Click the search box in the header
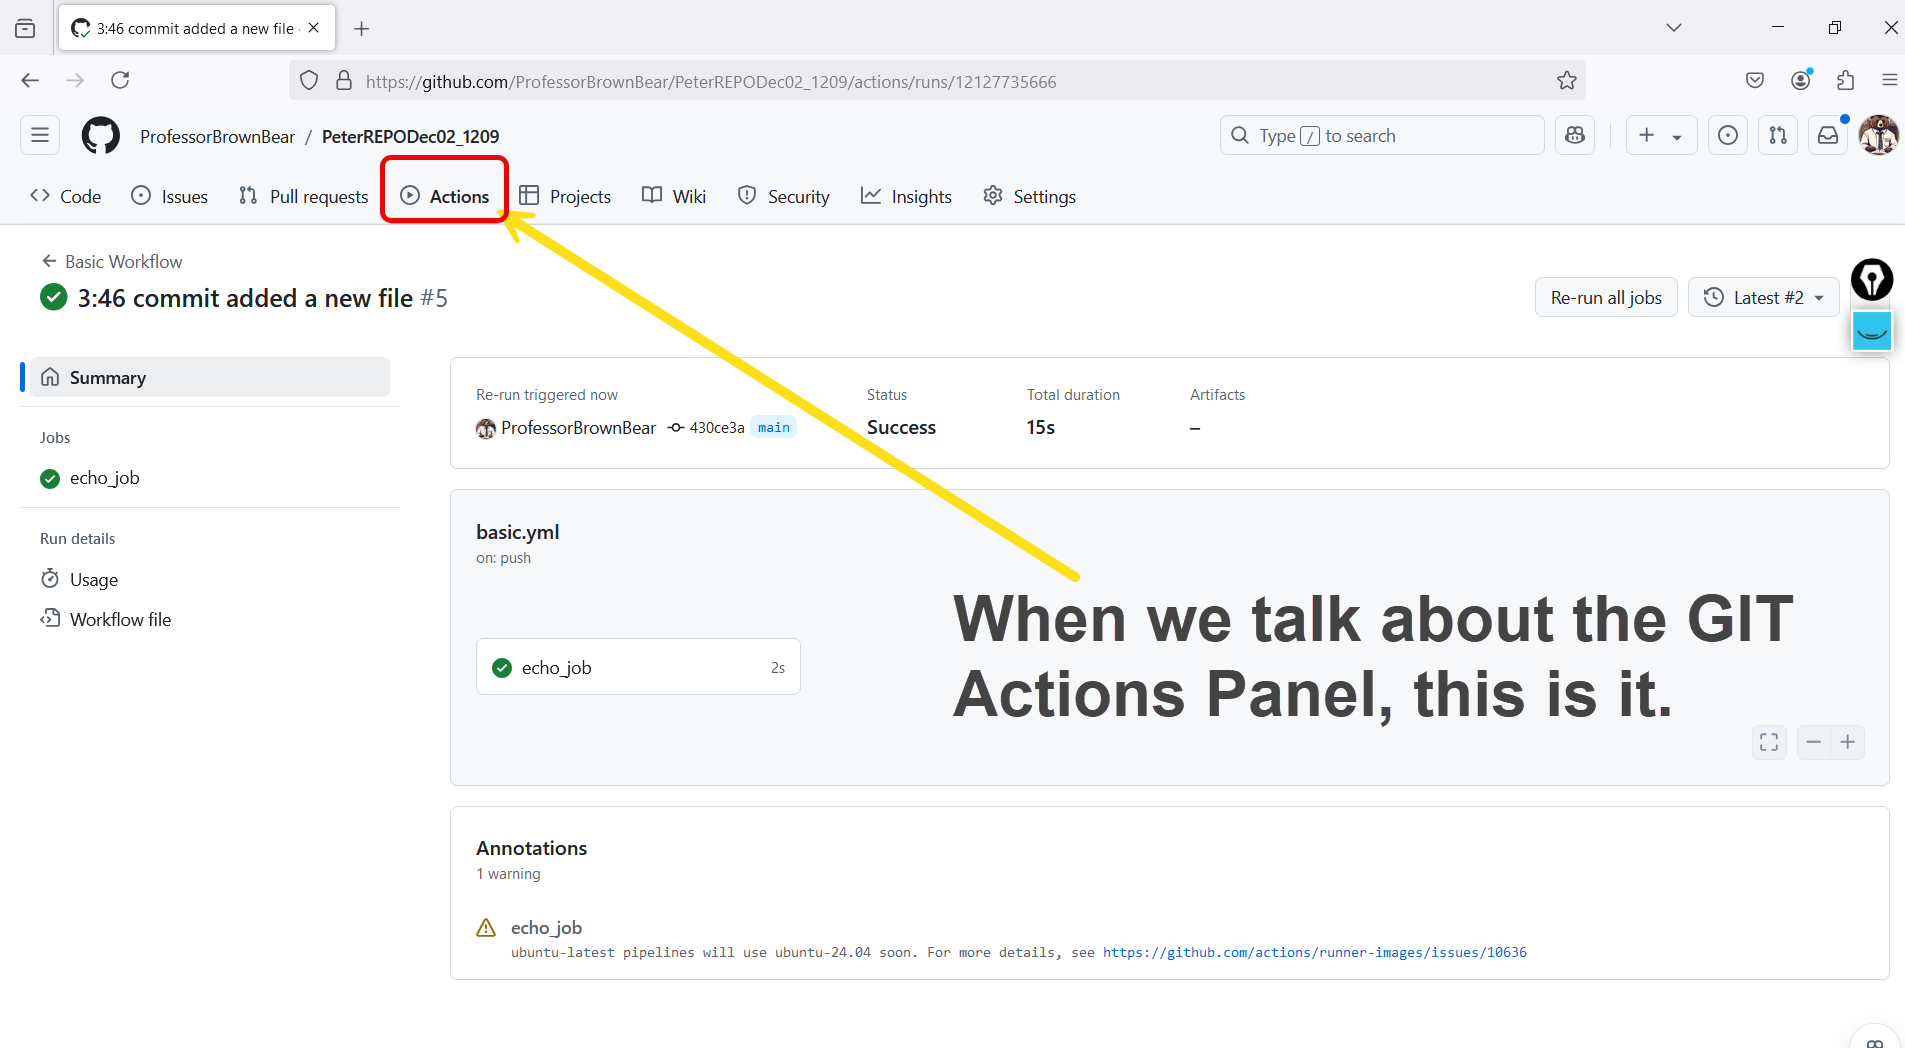Viewport: 1905px width, 1048px height. pyautogui.click(x=1382, y=135)
